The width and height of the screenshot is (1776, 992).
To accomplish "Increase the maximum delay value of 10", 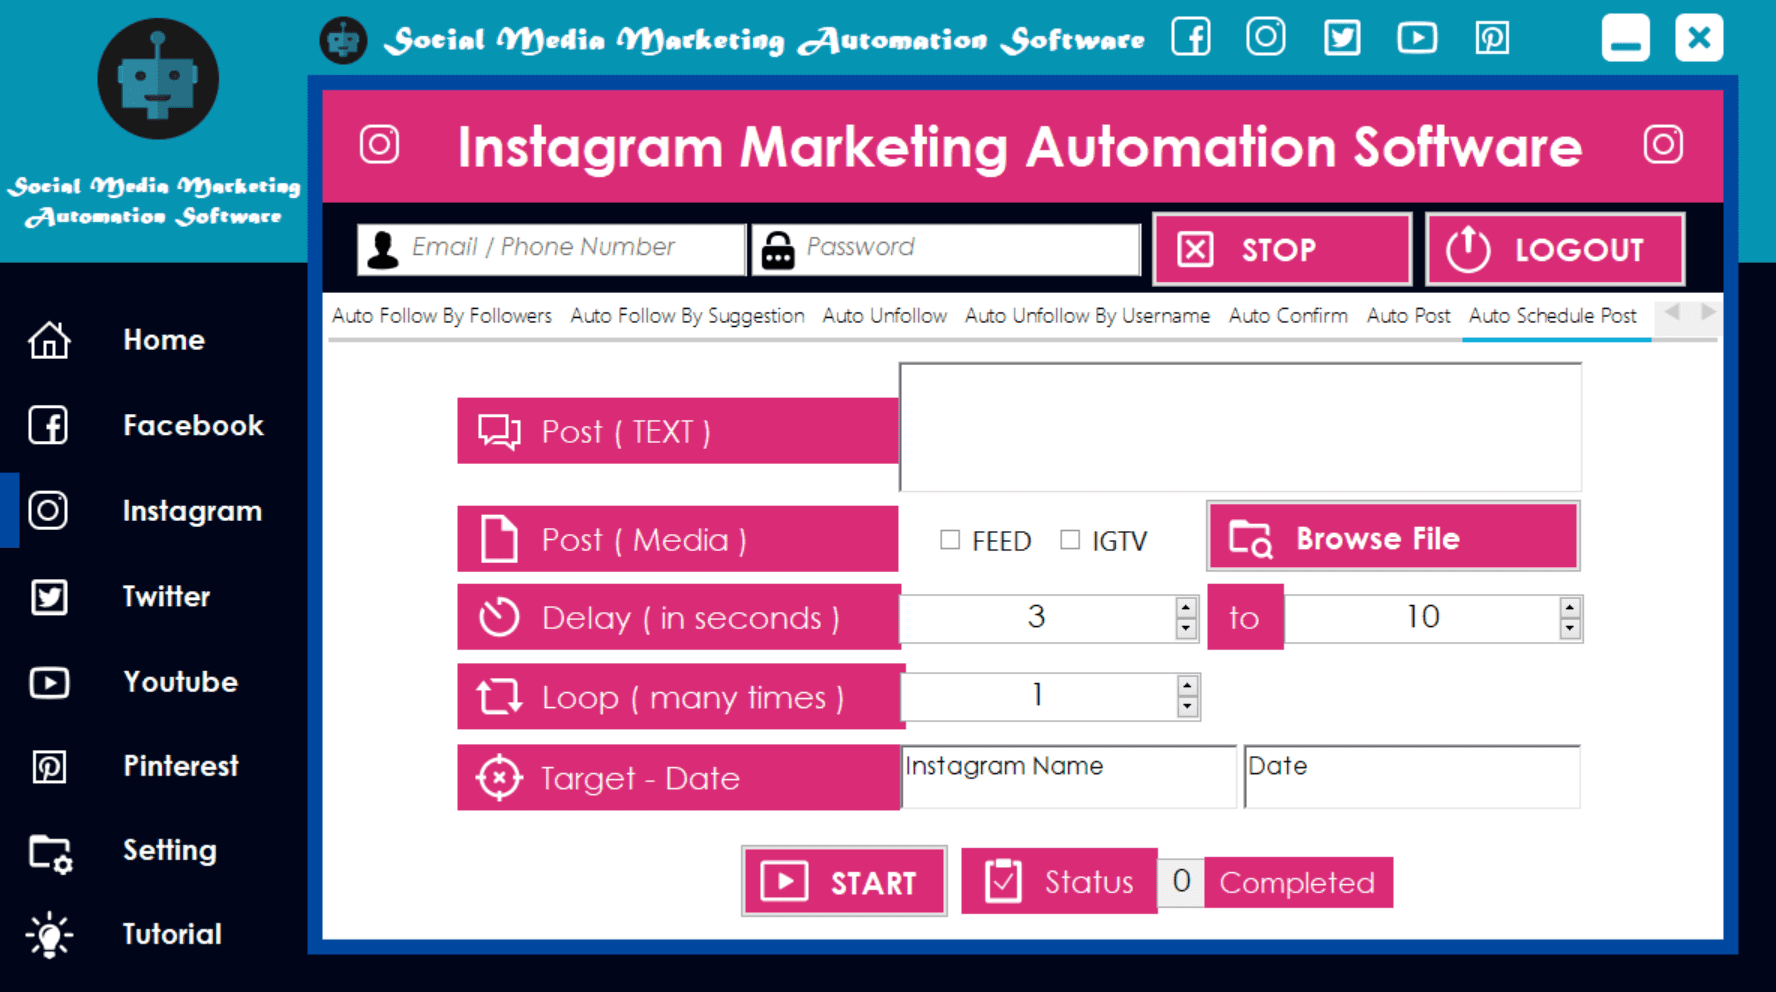I will pos(1570,607).
